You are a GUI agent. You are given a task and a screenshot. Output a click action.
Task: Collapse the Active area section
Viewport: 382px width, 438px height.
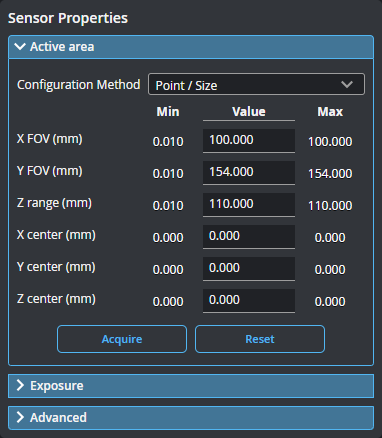click(191, 47)
